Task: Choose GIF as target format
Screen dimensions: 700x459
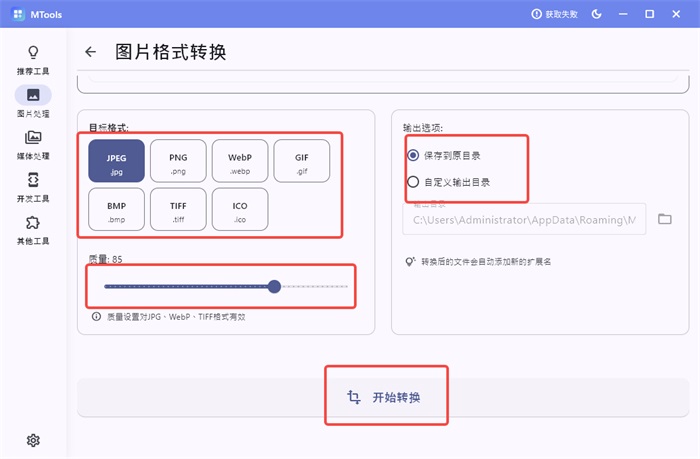Action: [302, 161]
